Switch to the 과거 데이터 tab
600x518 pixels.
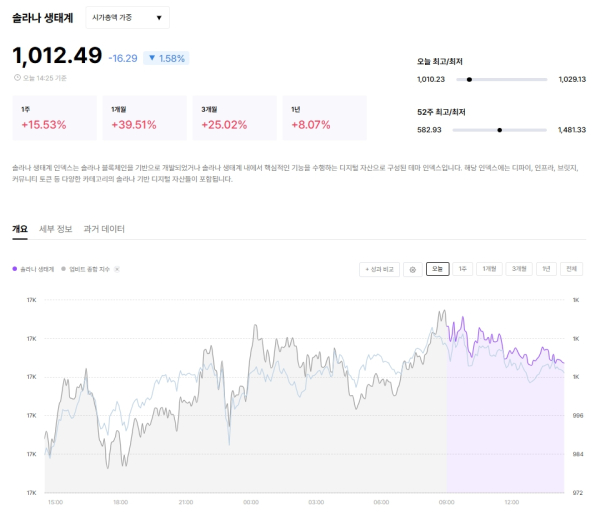coord(104,229)
